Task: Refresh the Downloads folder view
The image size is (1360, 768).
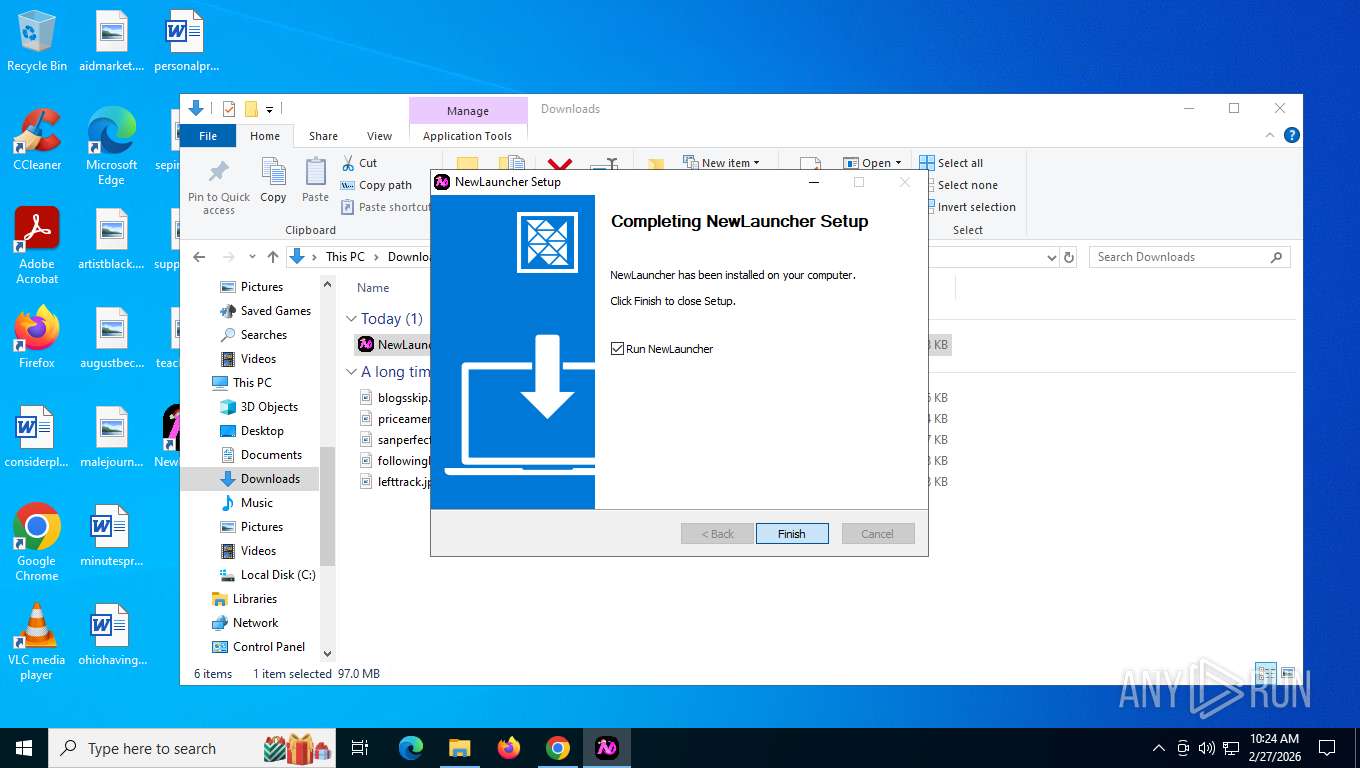Action: [x=1069, y=257]
